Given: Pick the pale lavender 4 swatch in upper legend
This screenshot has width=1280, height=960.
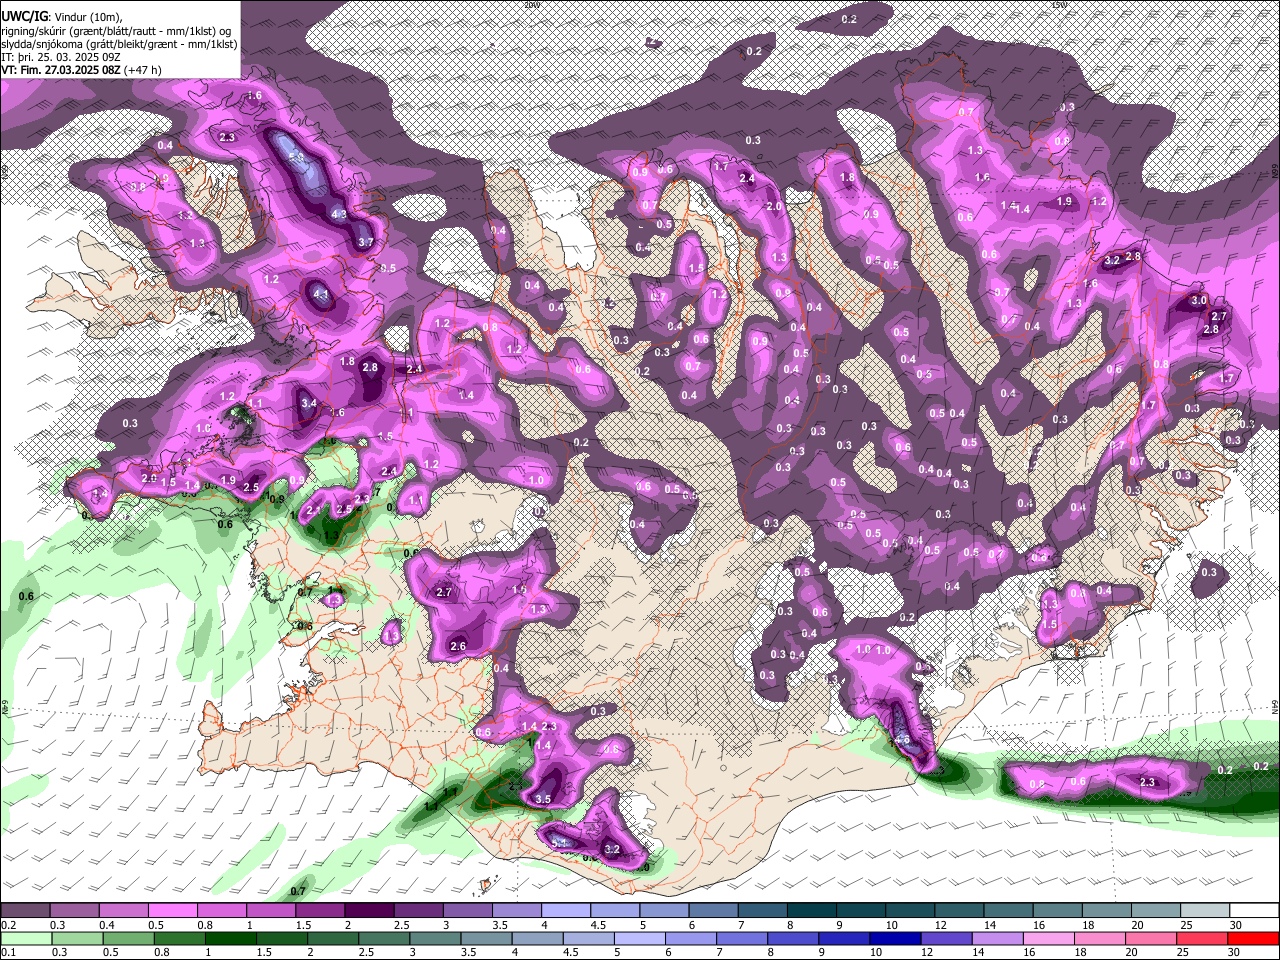Looking at the screenshot, I should click(x=566, y=911).
